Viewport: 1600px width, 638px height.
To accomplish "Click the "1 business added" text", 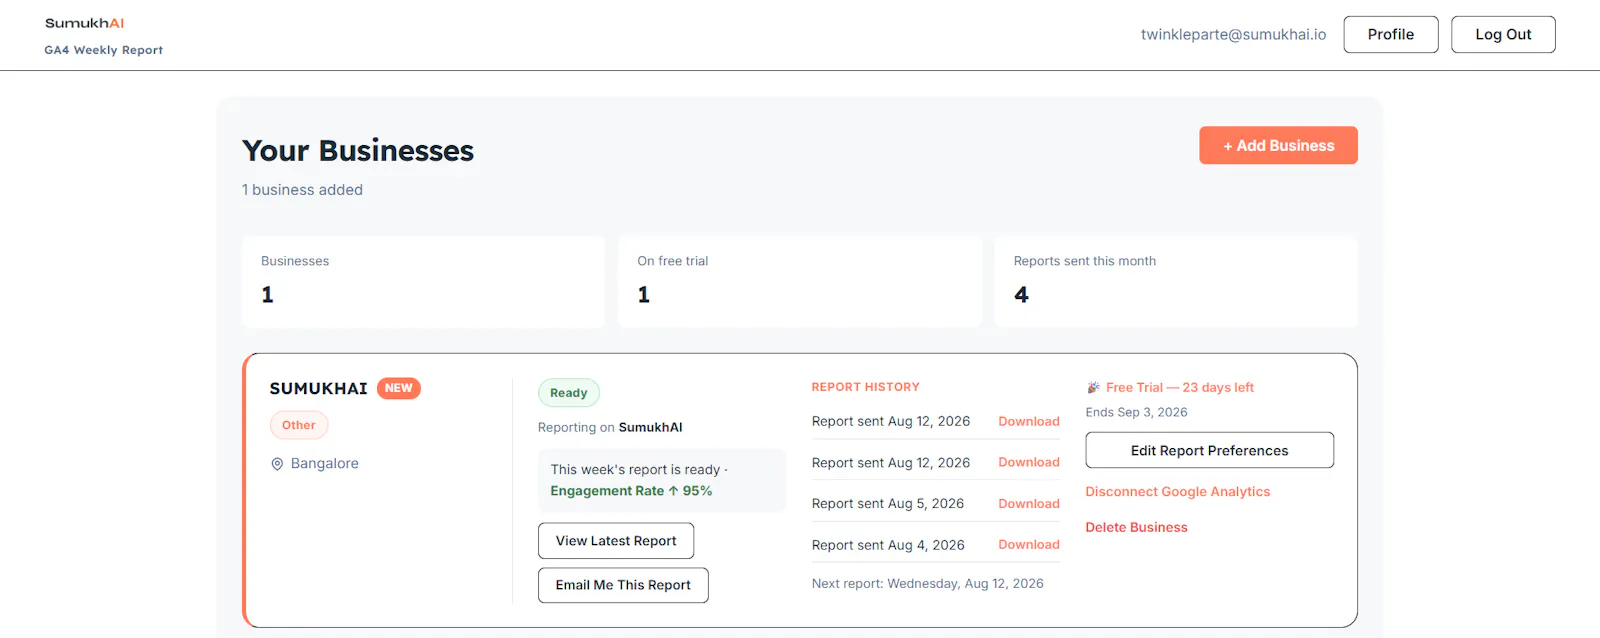I will click(302, 190).
